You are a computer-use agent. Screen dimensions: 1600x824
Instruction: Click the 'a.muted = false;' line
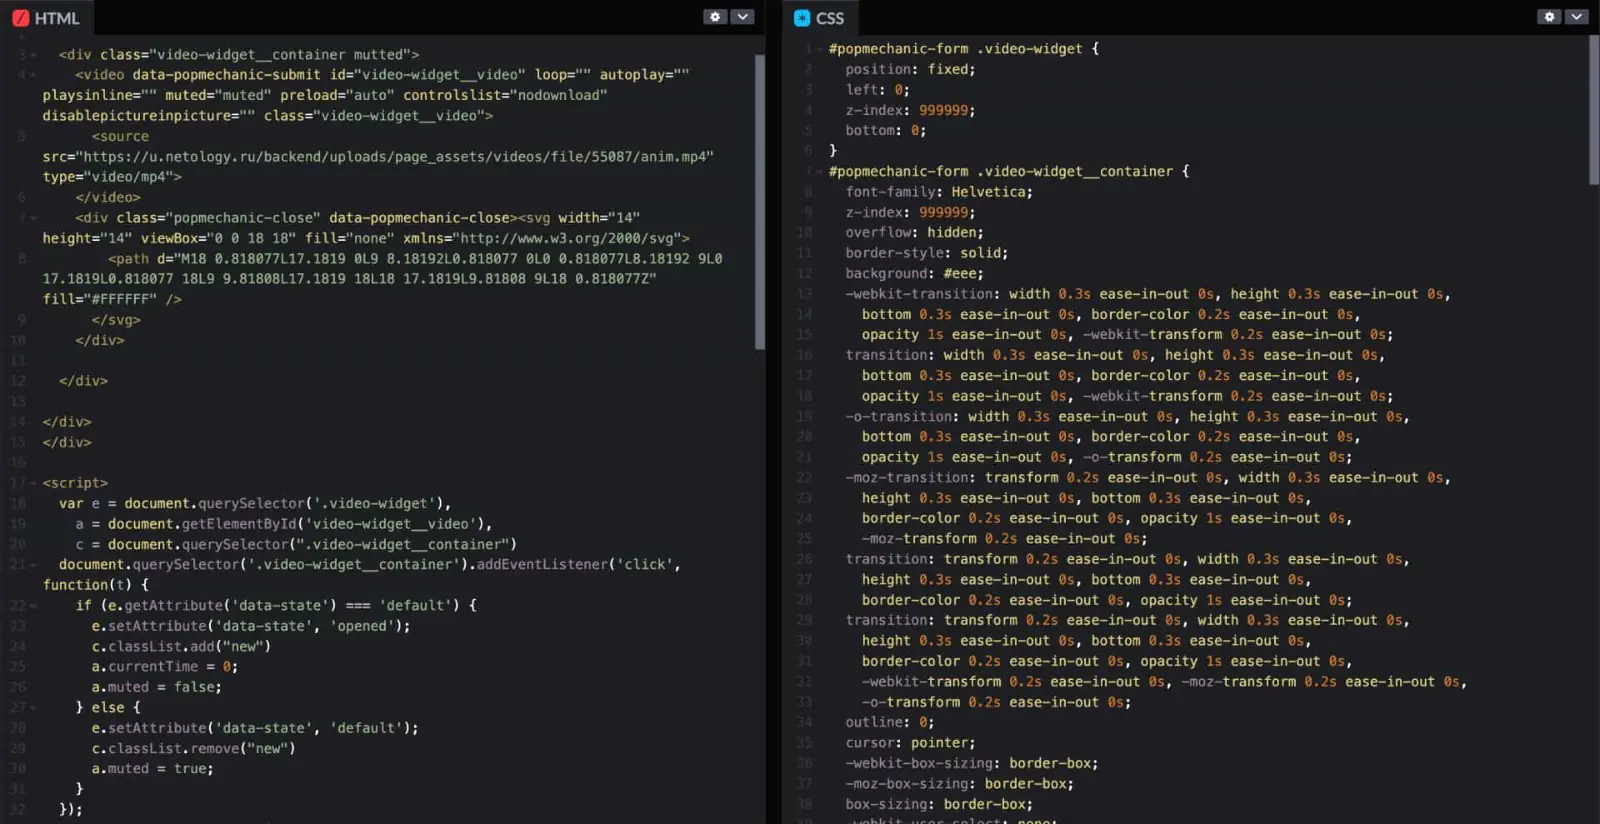157,687
